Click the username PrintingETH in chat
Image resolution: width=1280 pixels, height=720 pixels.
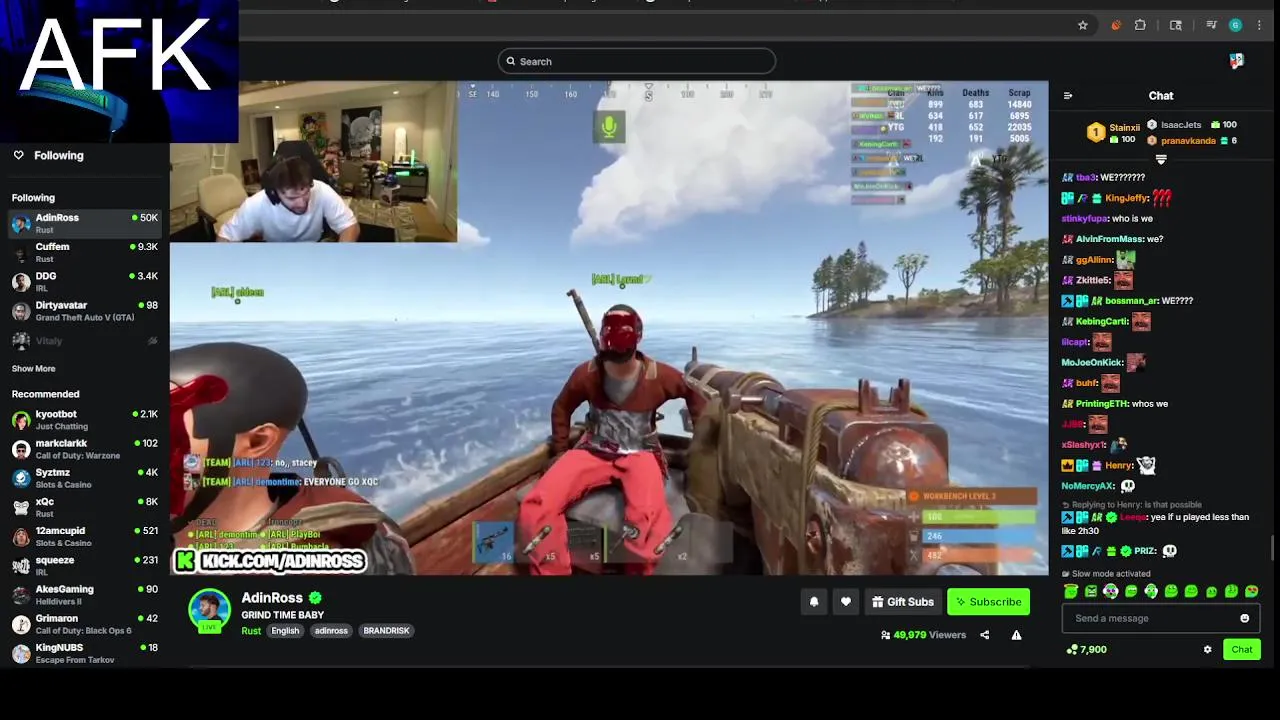tap(1102, 404)
